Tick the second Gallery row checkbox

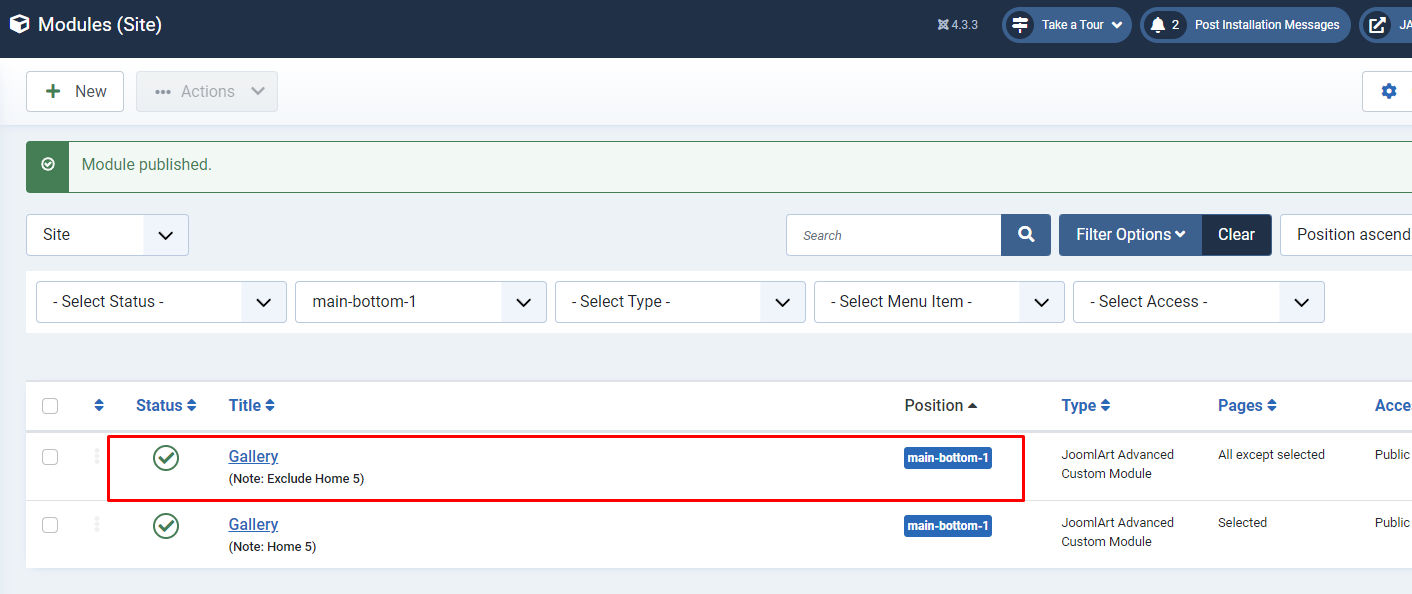click(50, 525)
